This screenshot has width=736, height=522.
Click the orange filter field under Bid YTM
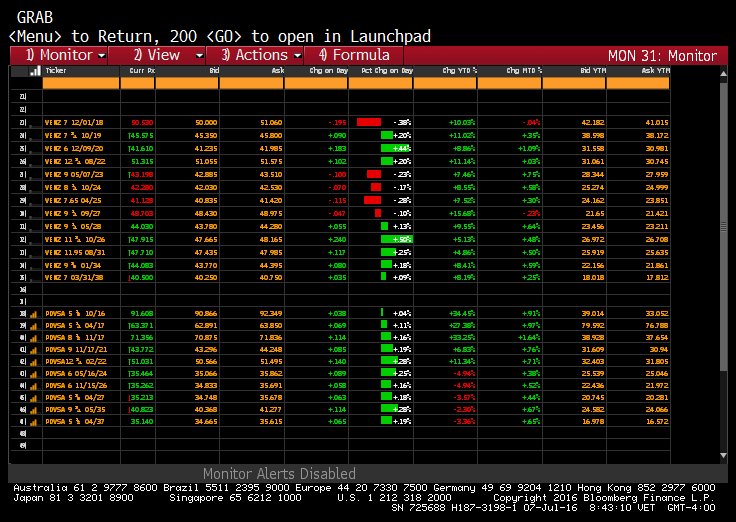574,83
